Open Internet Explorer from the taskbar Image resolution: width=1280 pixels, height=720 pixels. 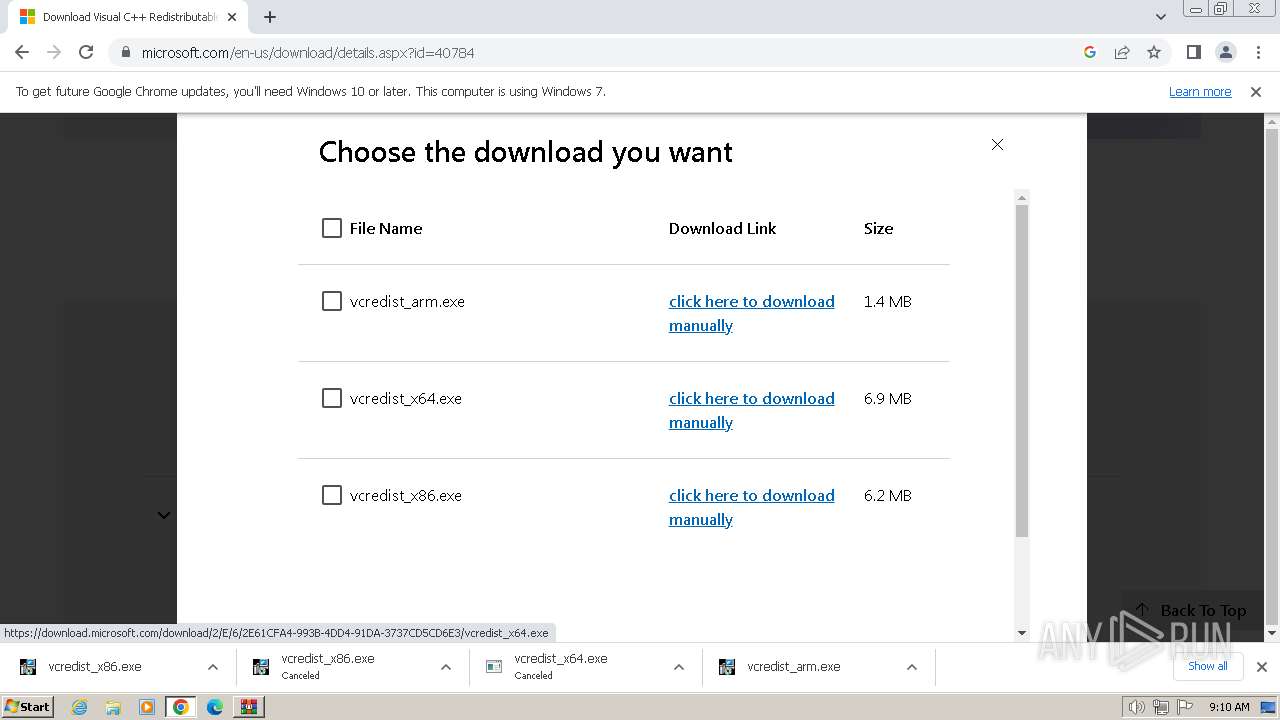tap(80, 707)
